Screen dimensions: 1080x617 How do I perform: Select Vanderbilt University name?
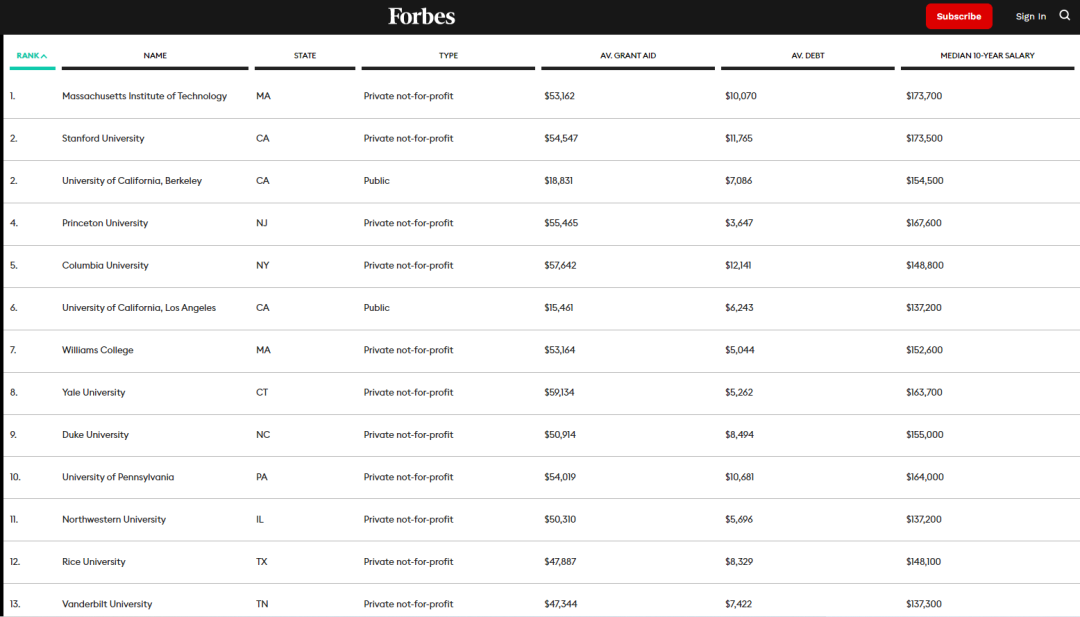point(107,604)
